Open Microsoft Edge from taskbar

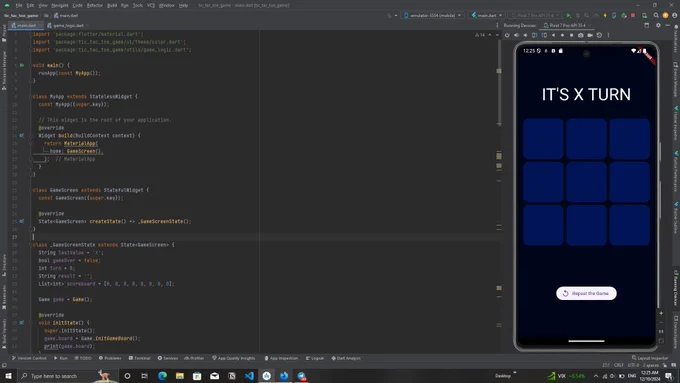click(162, 376)
